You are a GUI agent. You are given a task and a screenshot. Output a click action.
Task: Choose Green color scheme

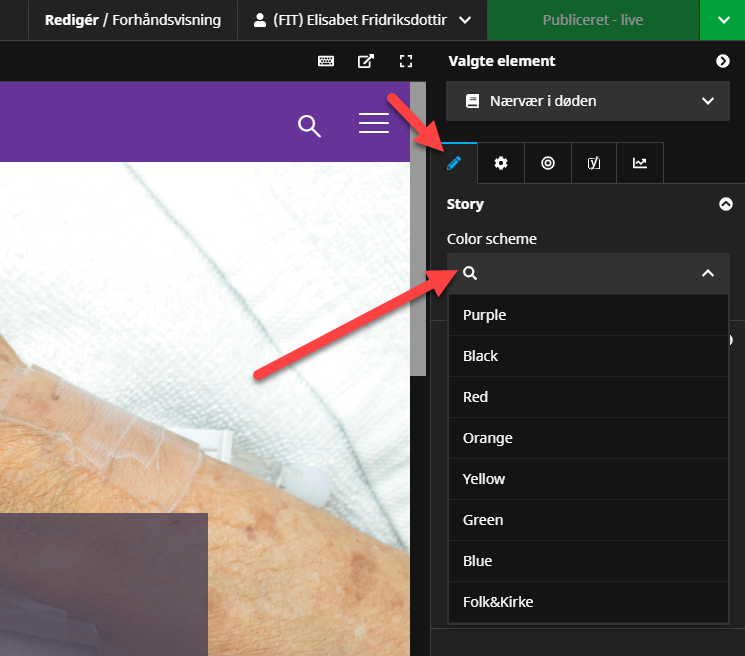pos(588,520)
